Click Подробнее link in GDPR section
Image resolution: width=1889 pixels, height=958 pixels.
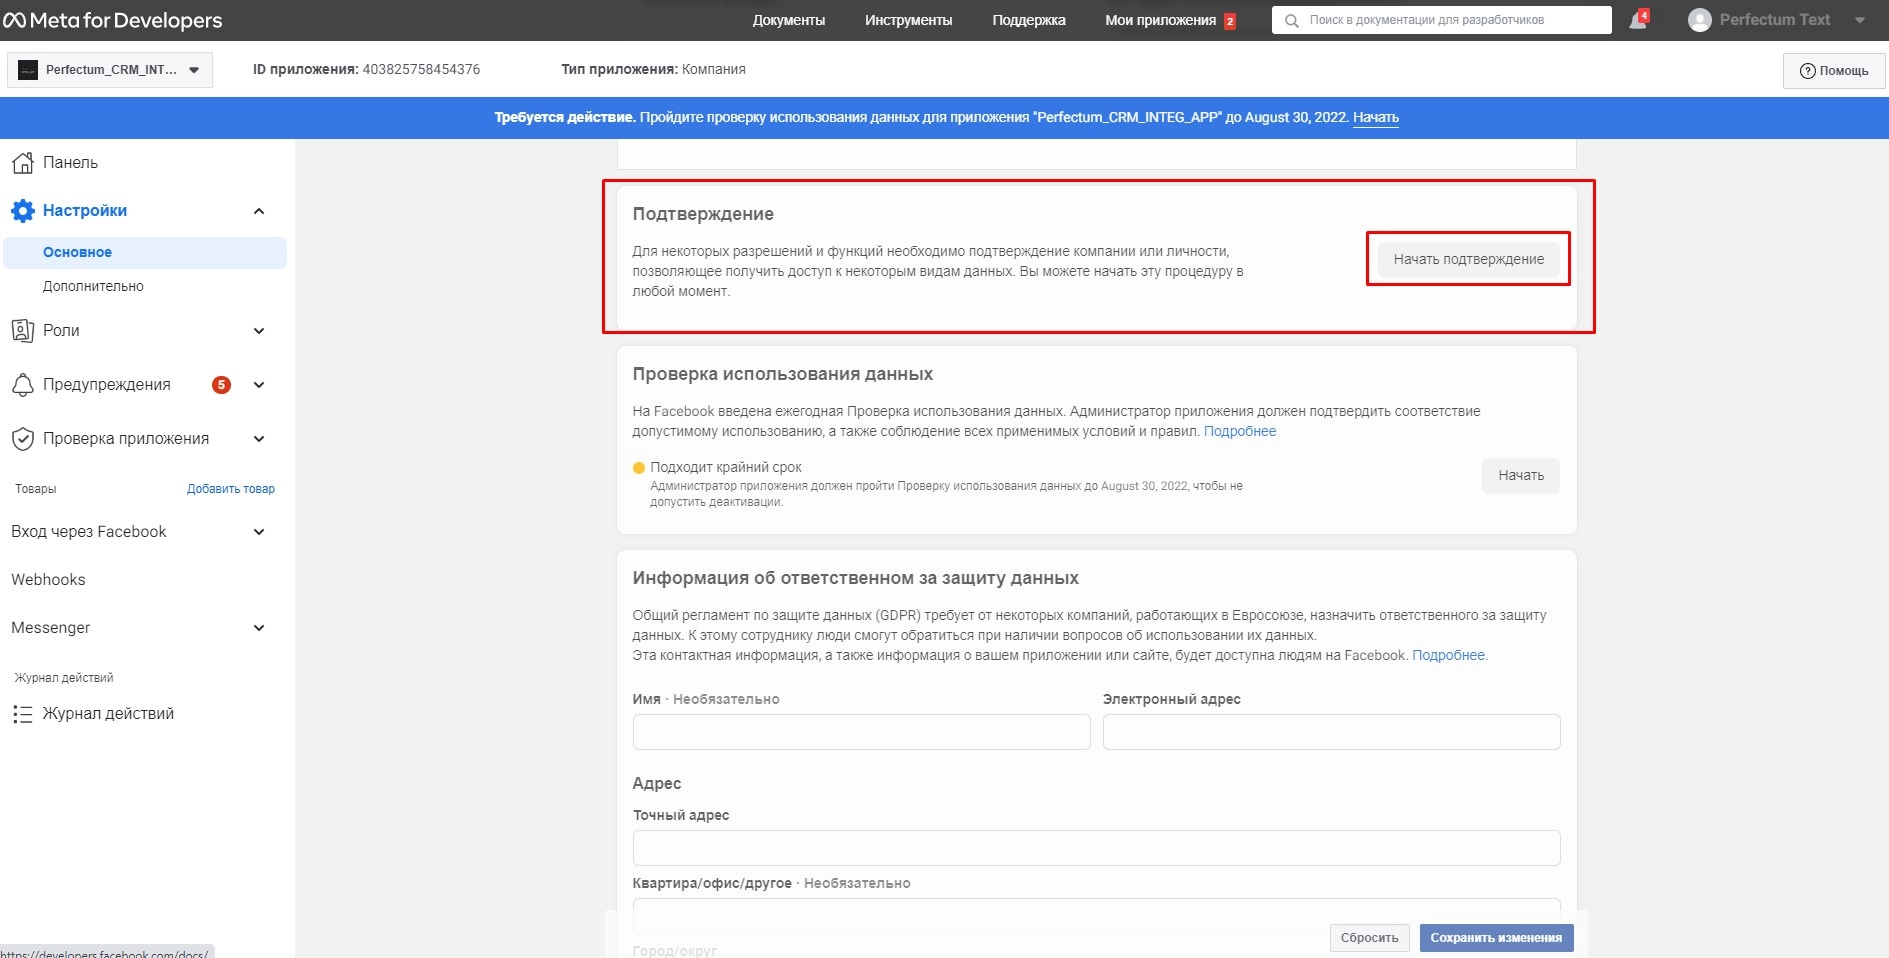pos(1449,656)
